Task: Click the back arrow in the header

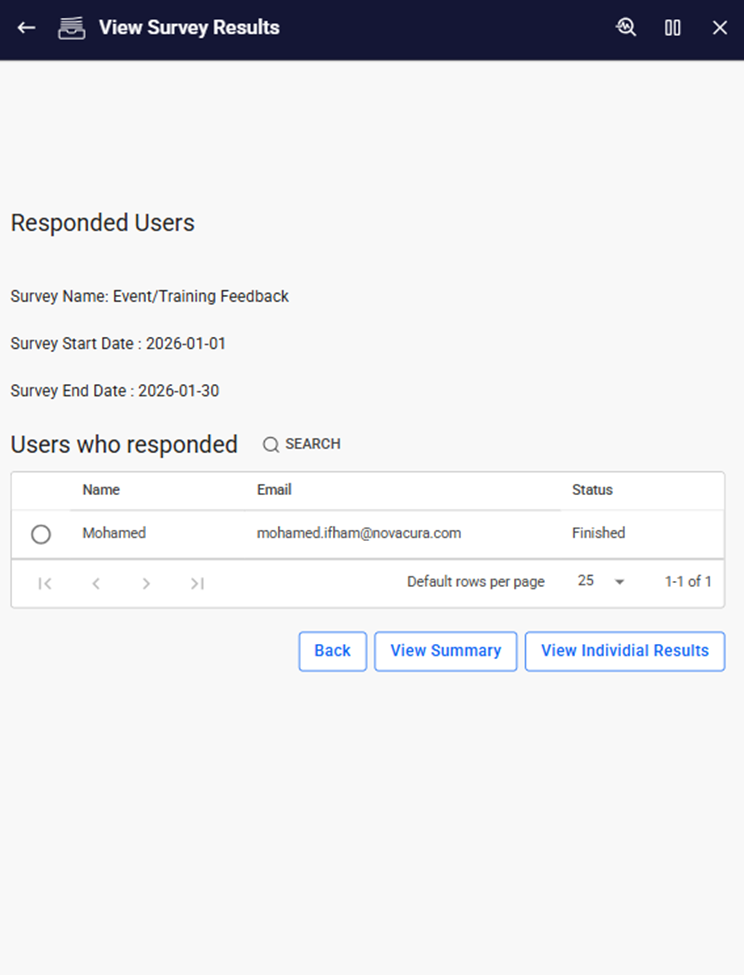Action: pos(26,28)
